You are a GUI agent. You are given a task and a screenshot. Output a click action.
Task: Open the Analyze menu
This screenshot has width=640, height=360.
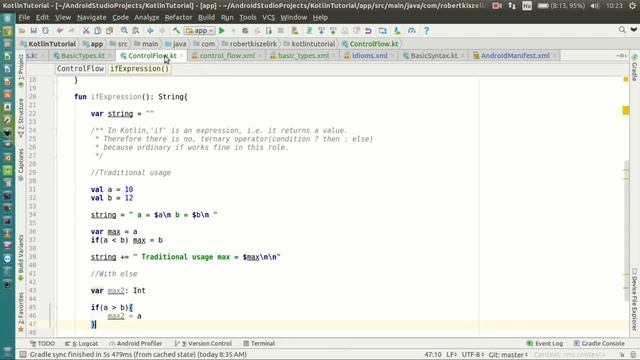[147, 18]
